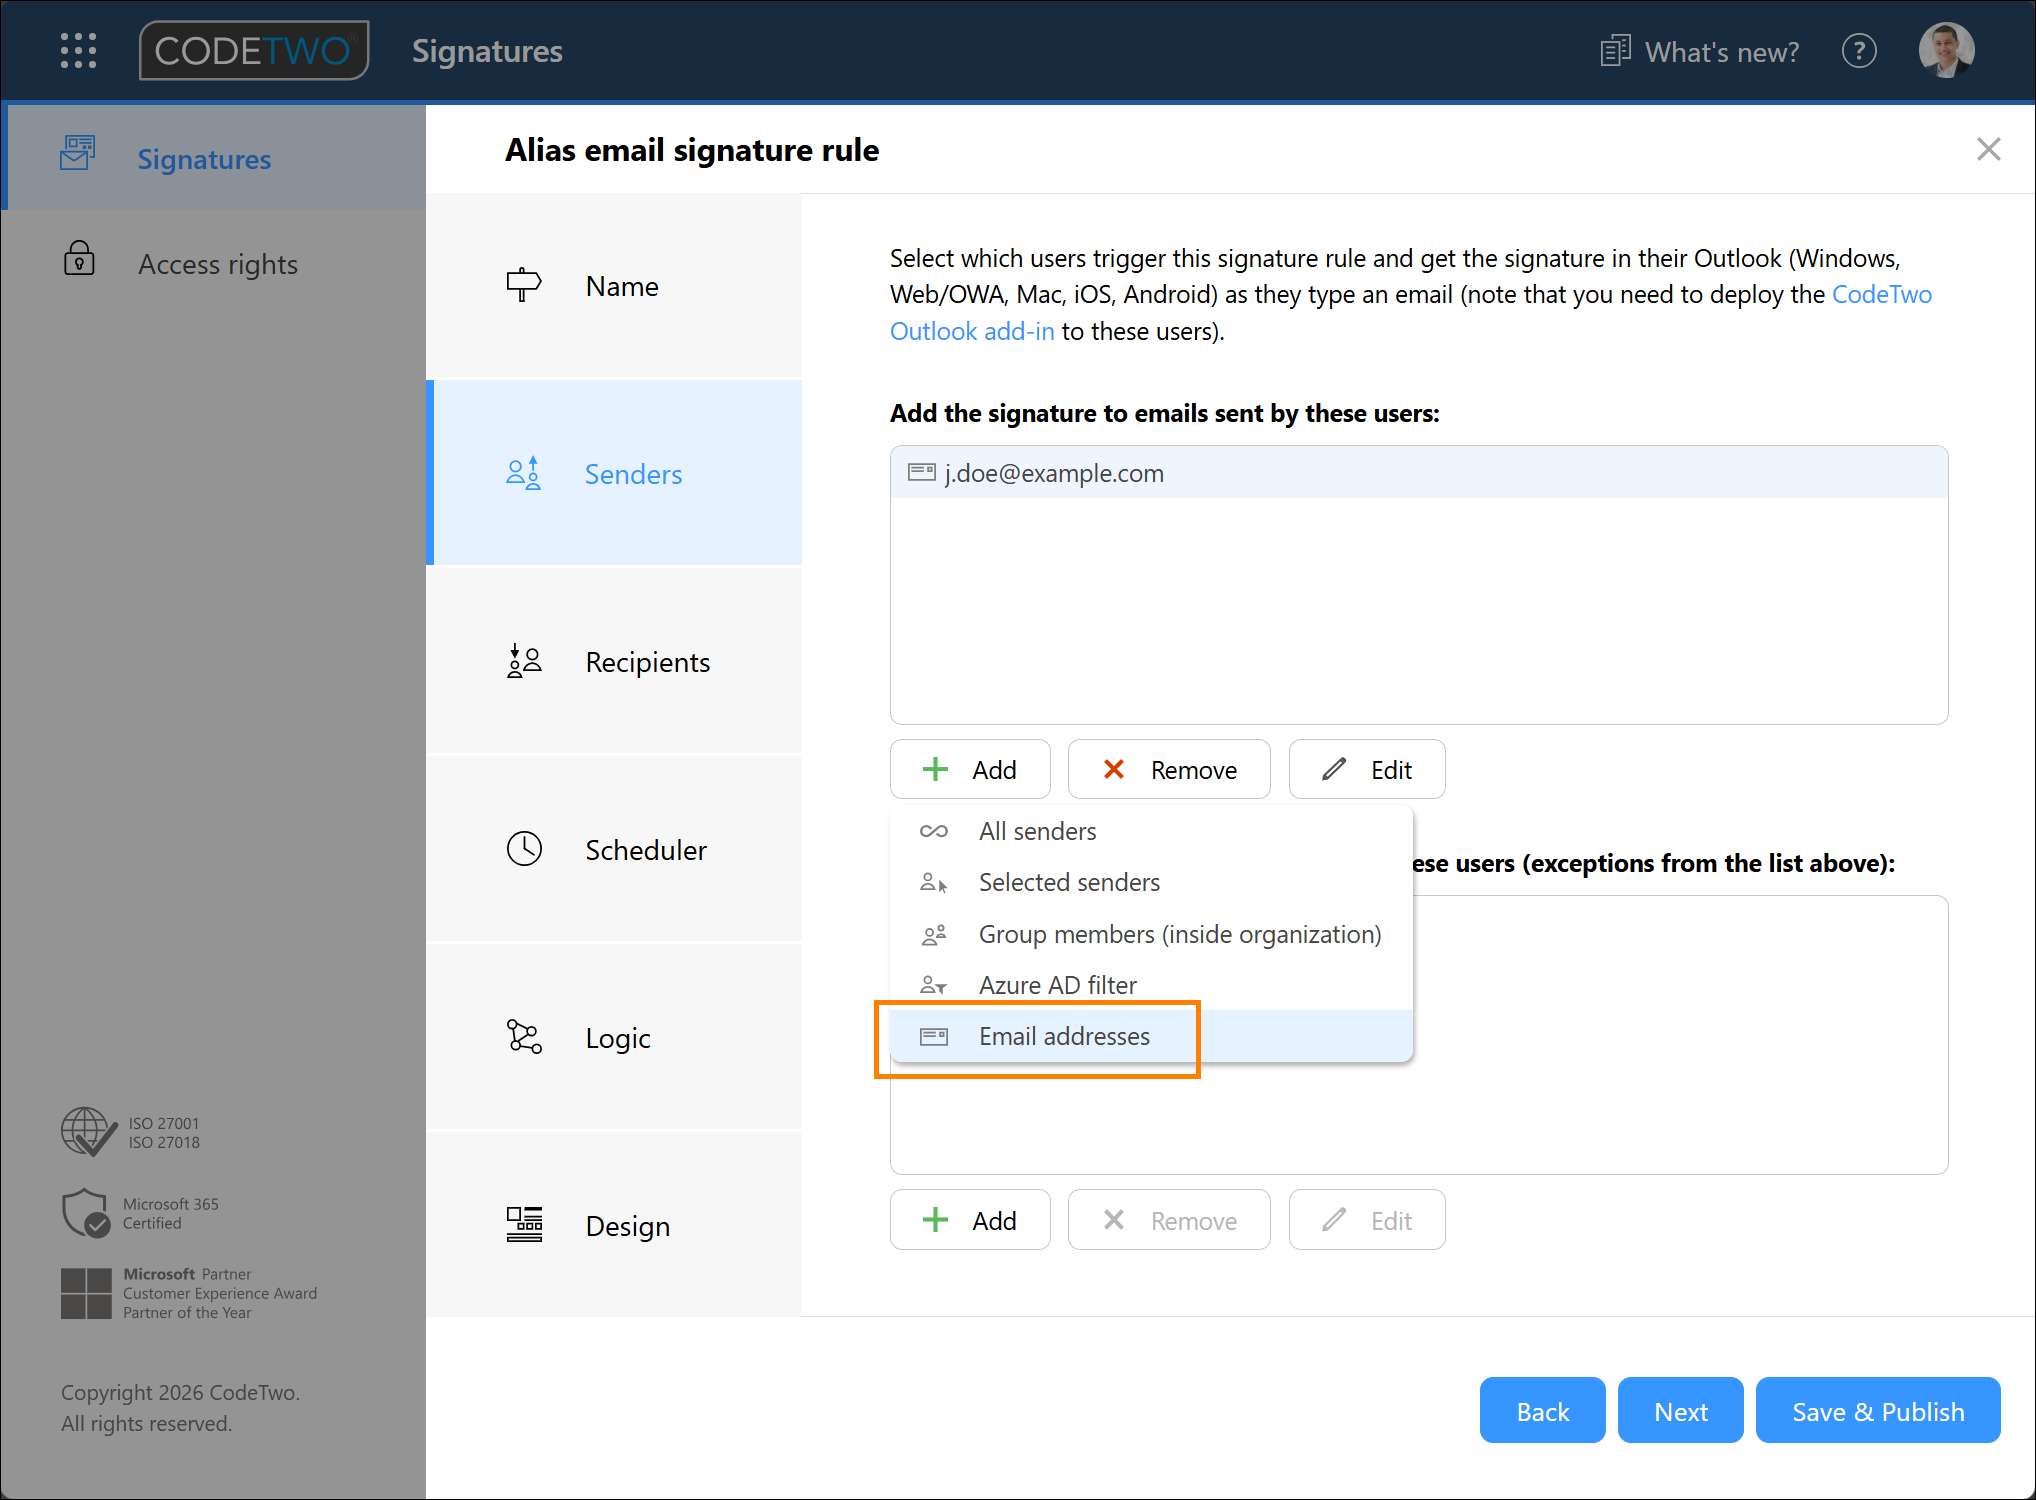
Task: Choose Azure AD filter option
Action: pyautogui.click(x=1151, y=985)
